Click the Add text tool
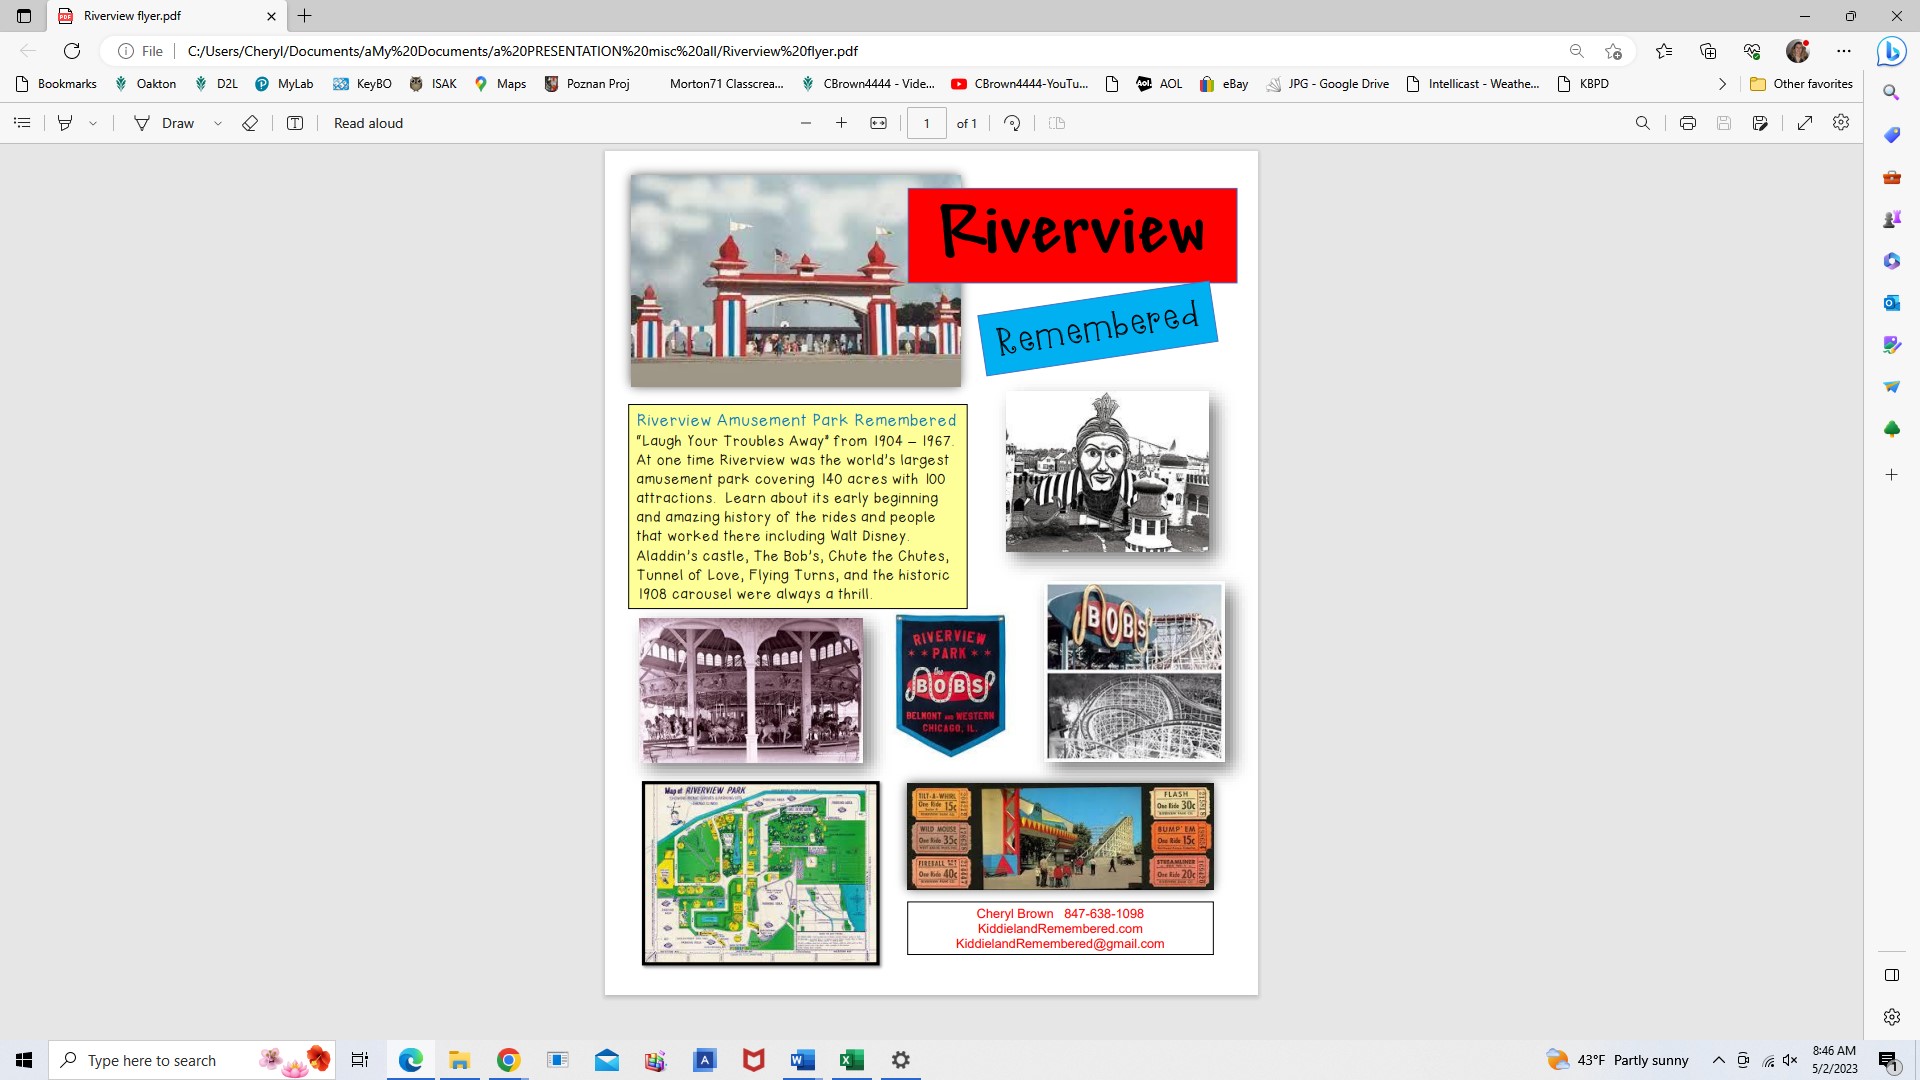The image size is (1920, 1080). point(295,123)
